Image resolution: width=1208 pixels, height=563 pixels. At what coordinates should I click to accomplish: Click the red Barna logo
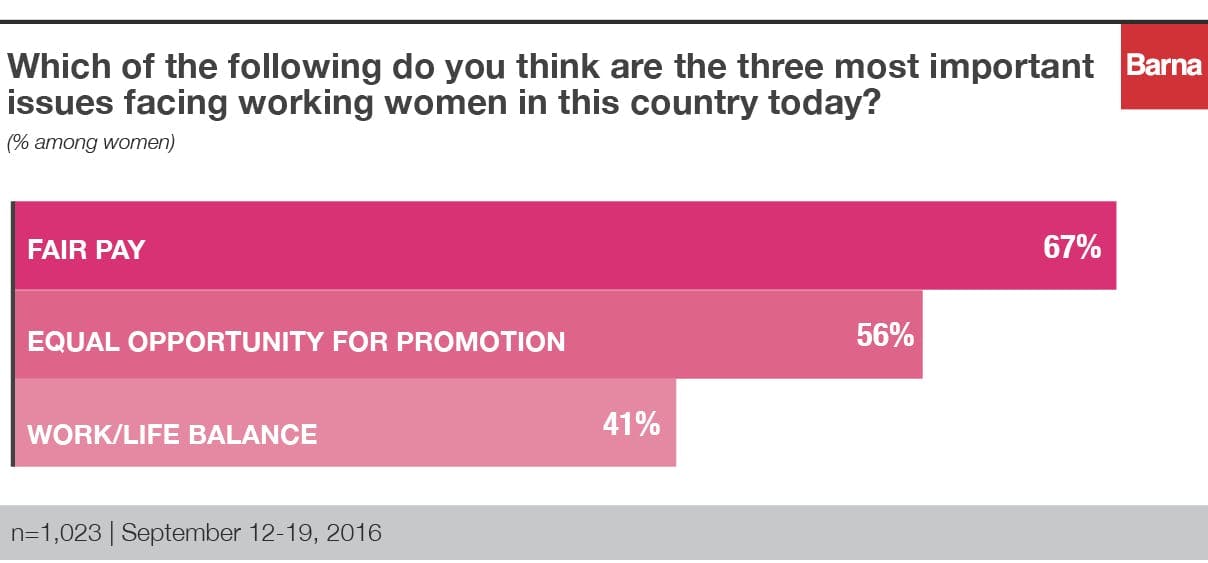click(x=1164, y=68)
